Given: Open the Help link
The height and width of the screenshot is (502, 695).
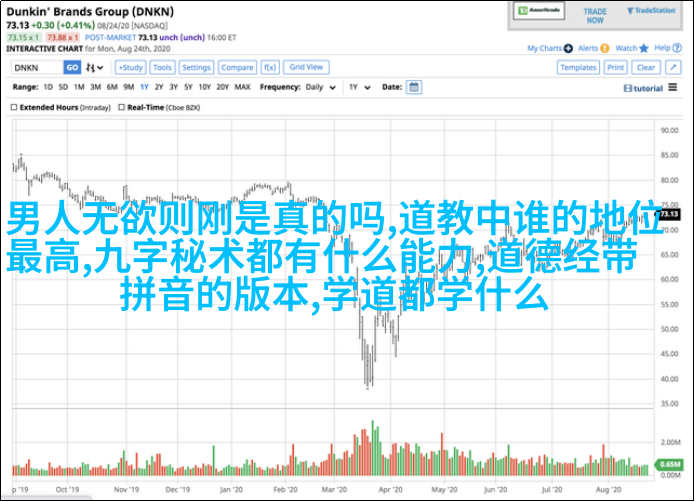Looking at the screenshot, I should [662, 48].
